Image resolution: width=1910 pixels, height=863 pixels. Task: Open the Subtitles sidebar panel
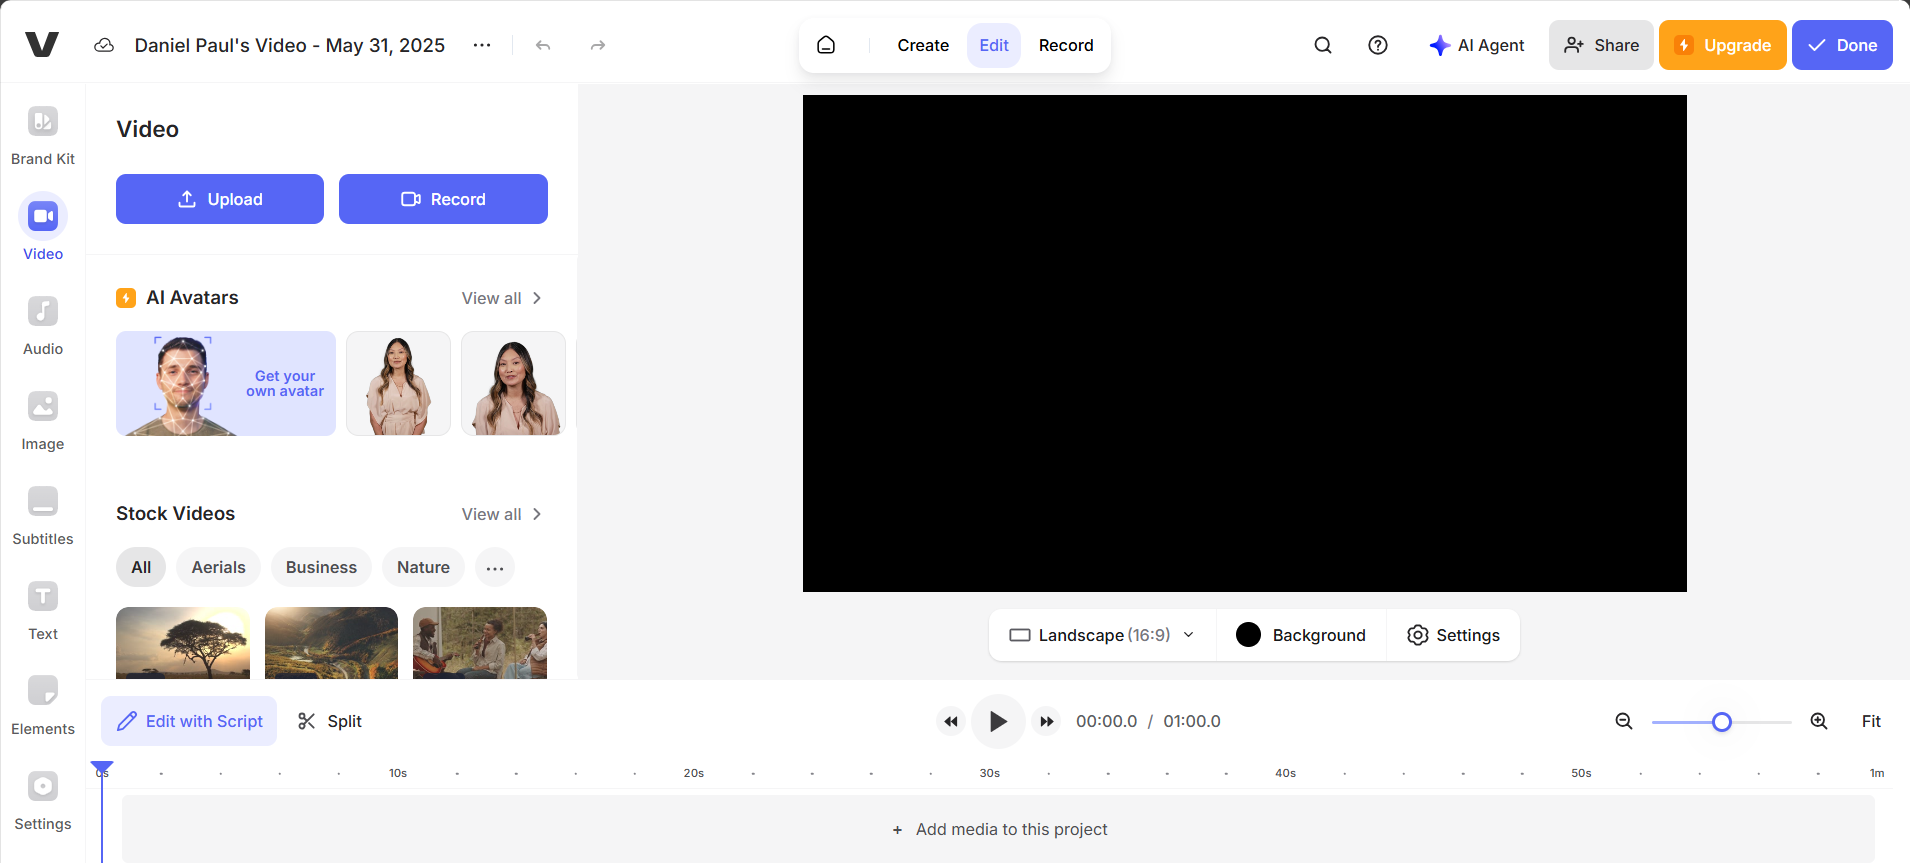(x=43, y=516)
